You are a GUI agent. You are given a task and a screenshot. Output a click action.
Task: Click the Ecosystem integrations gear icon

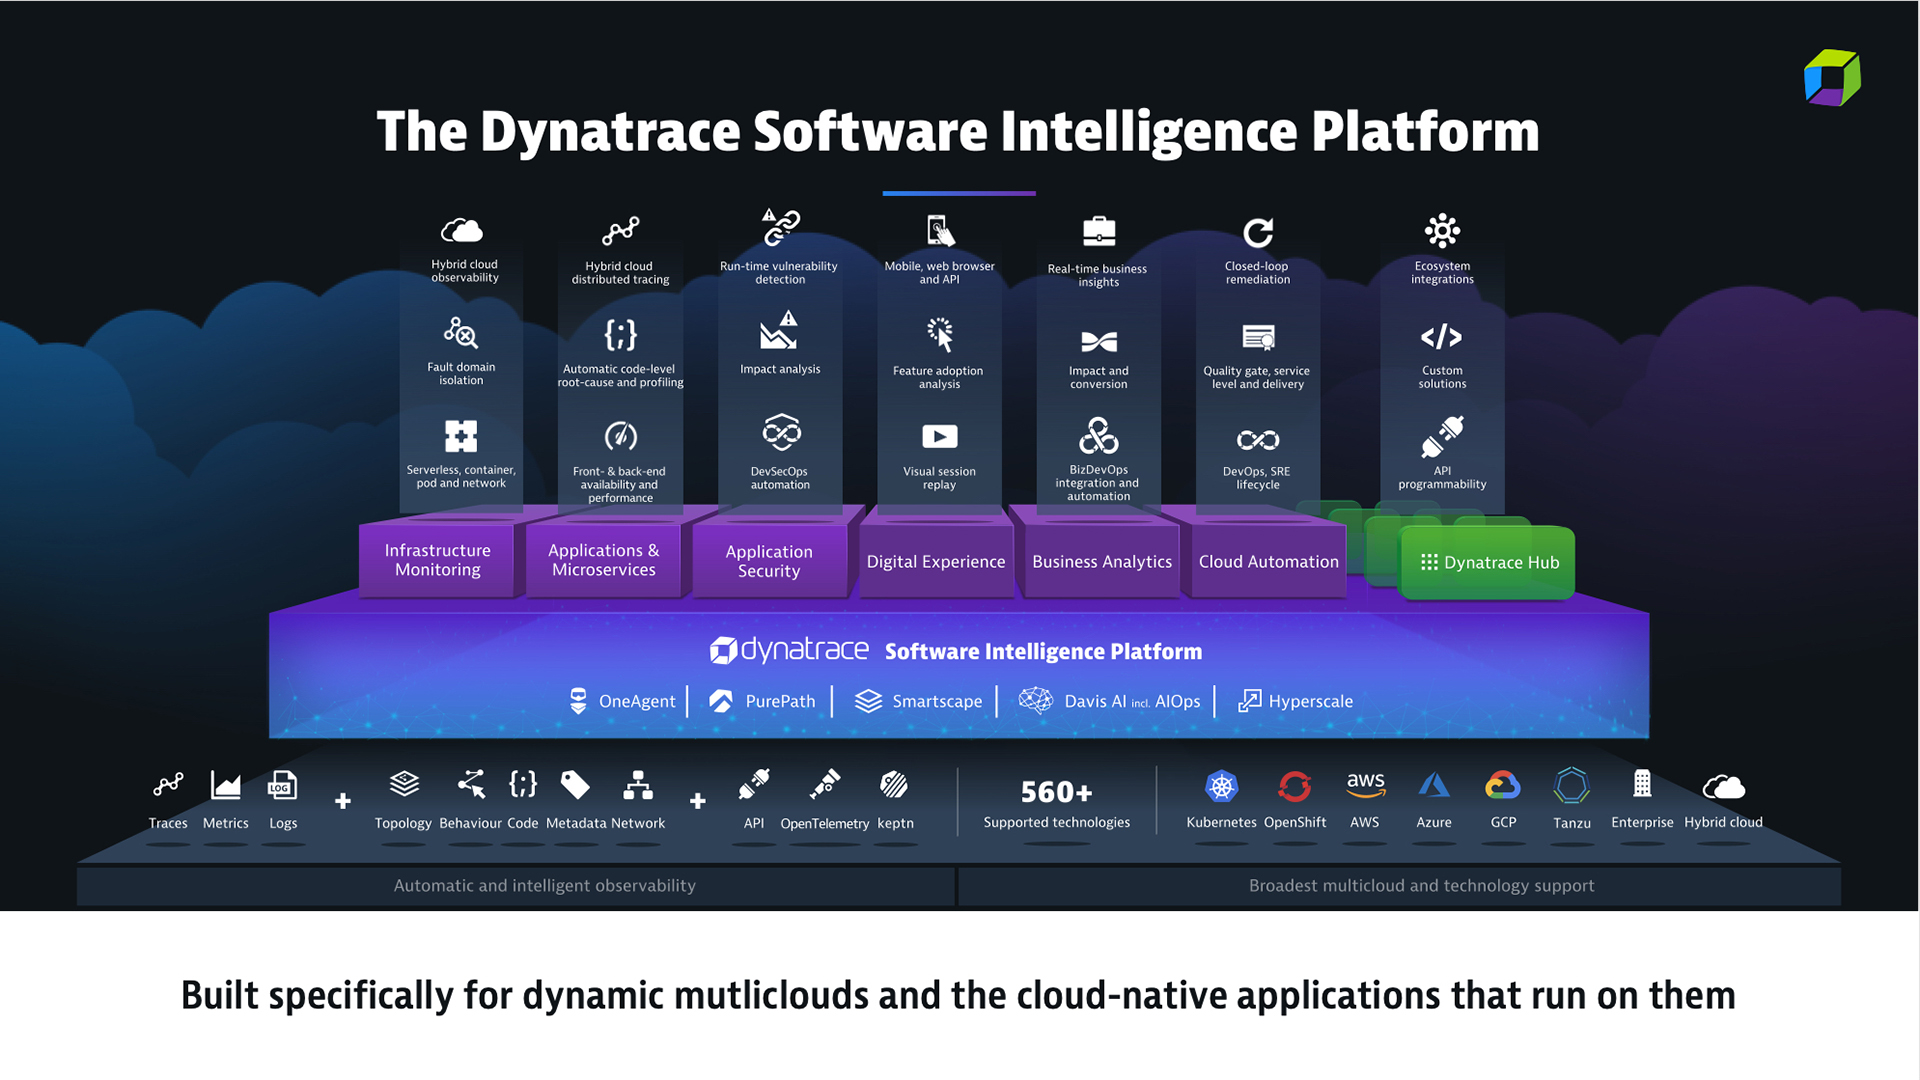pos(1441,231)
